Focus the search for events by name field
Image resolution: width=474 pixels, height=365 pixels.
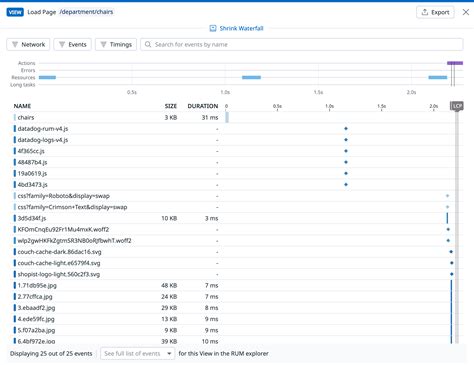pyautogui.click(x=302, y=44)
